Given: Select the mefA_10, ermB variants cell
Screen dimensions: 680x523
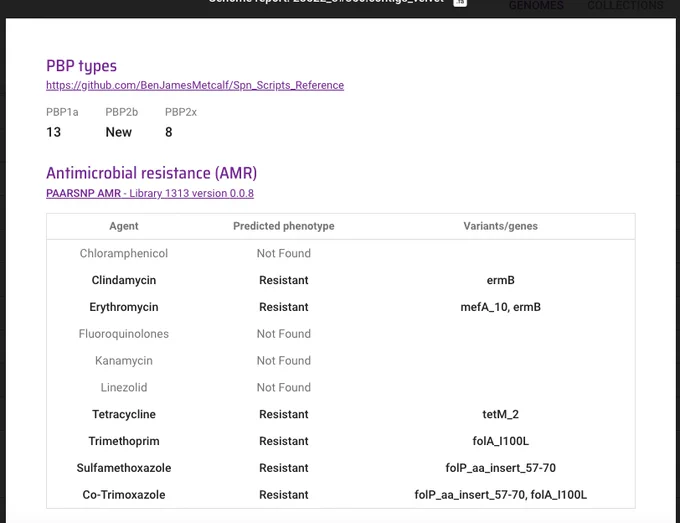Looking at the screenshot, I should click(500, 307).
